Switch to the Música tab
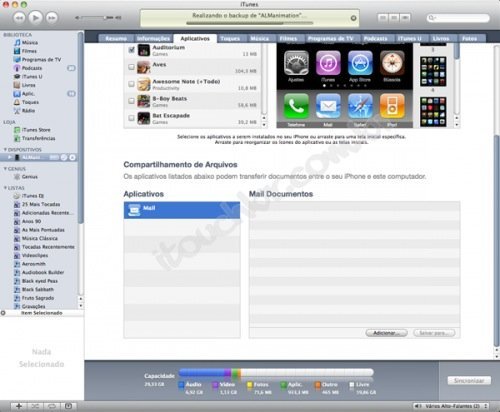500x412 pixels. click(260, 39)
